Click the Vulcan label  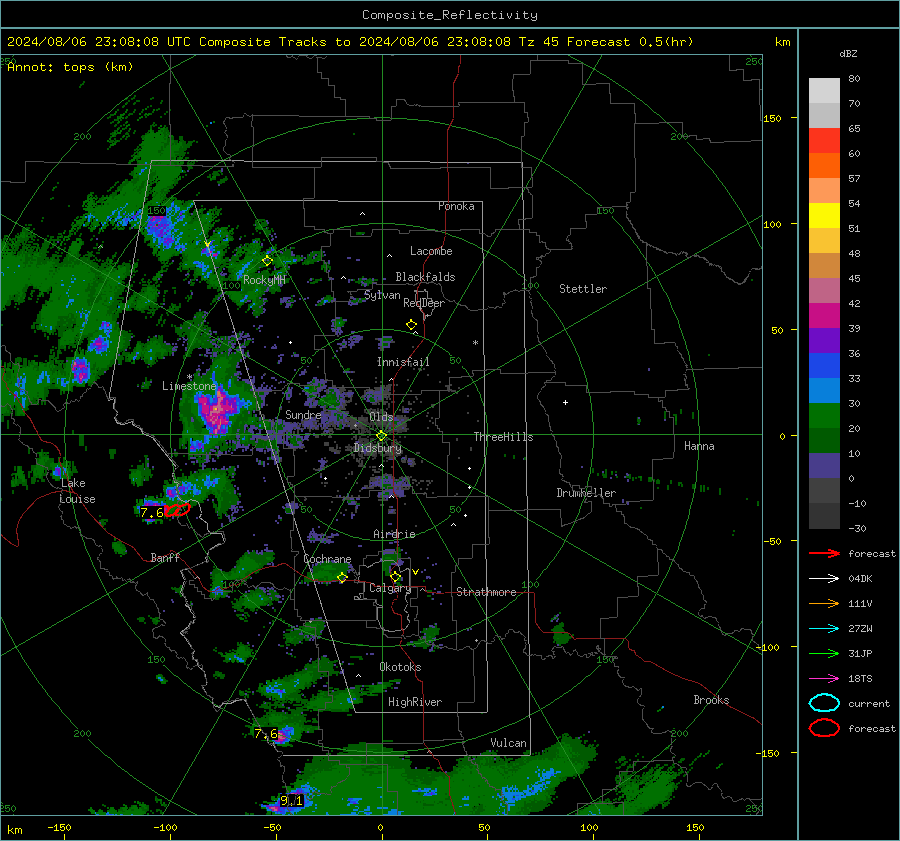508,743
